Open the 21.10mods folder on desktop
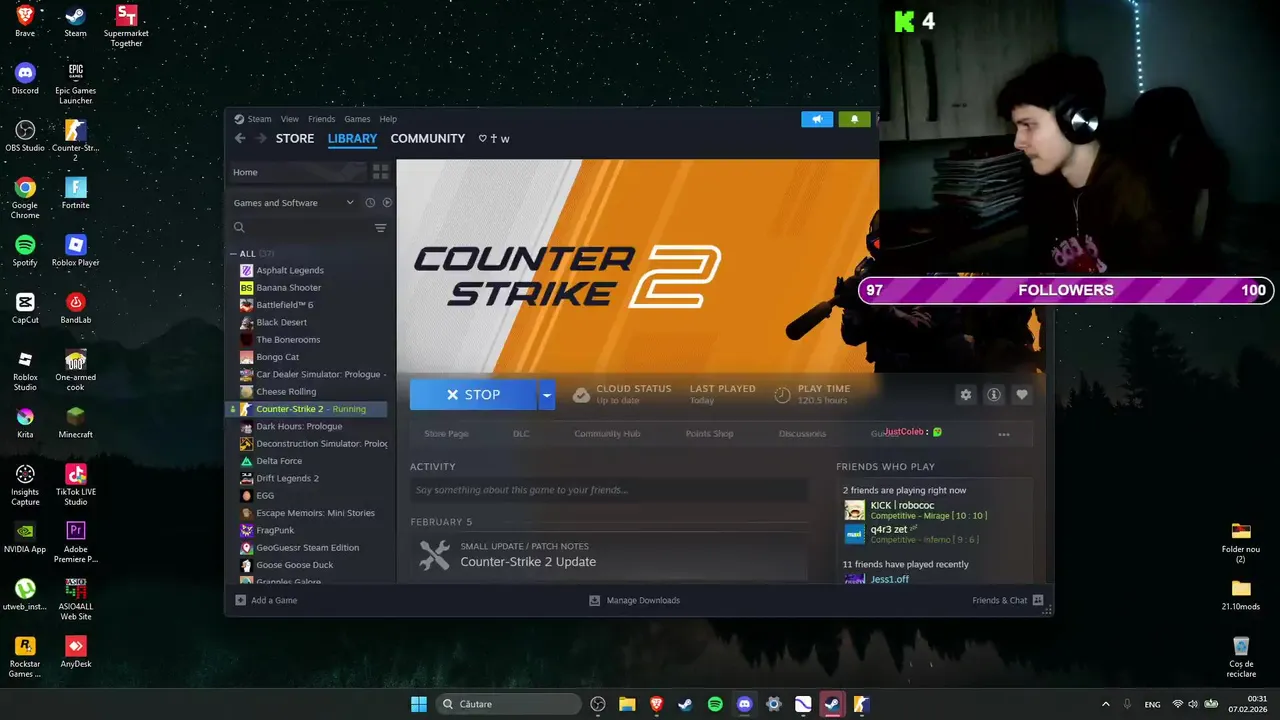 (x=1241, y=595)
